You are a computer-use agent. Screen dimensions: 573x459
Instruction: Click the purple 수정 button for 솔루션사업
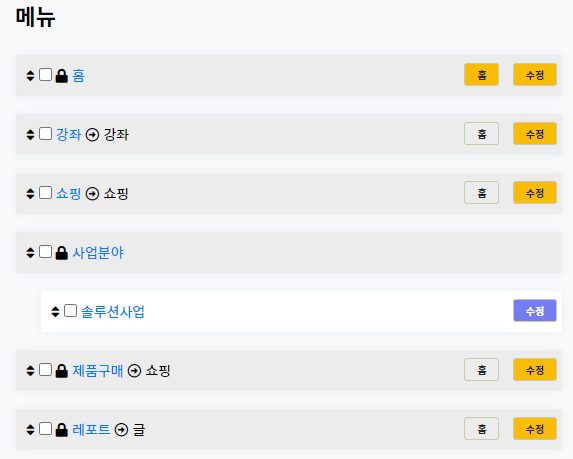[x=535, y=311]
